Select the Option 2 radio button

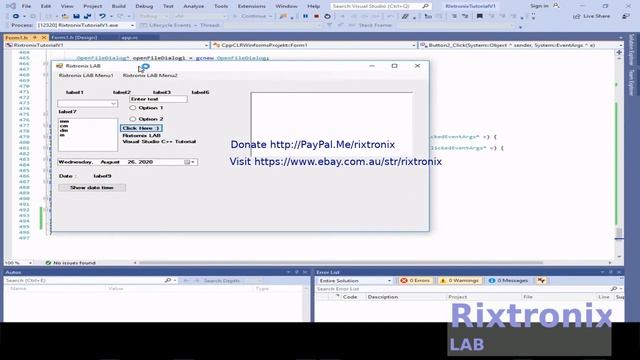click(x=133, y=119)
